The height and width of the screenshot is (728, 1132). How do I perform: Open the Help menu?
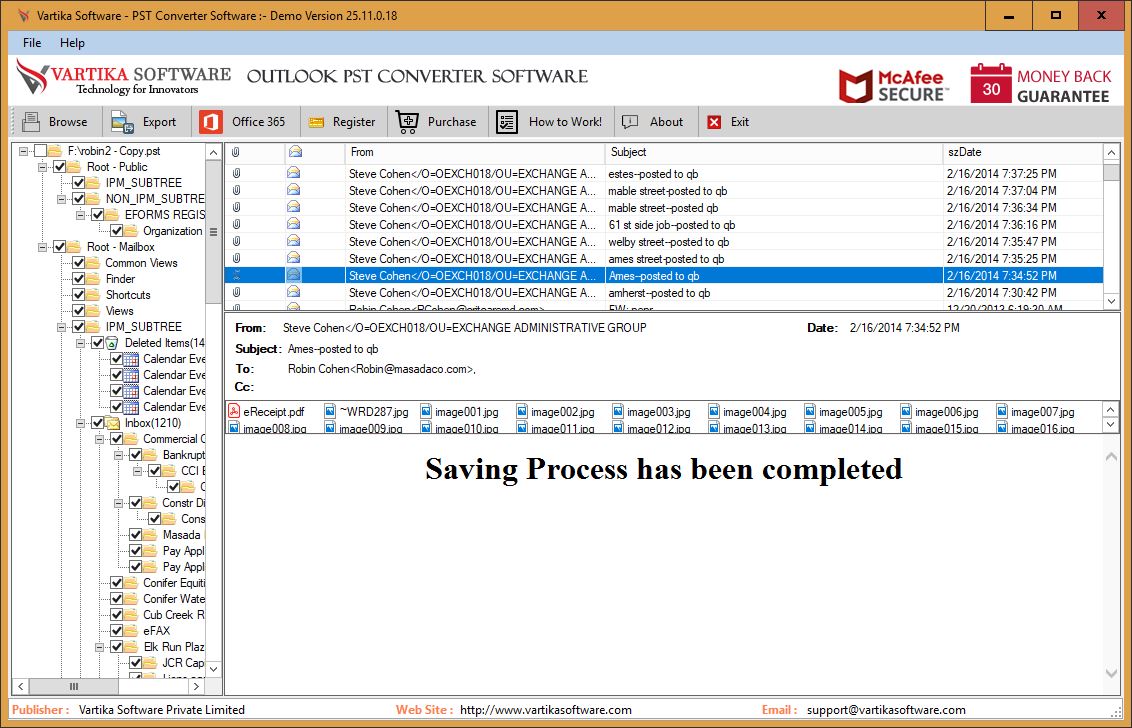(x=72, y=43)
